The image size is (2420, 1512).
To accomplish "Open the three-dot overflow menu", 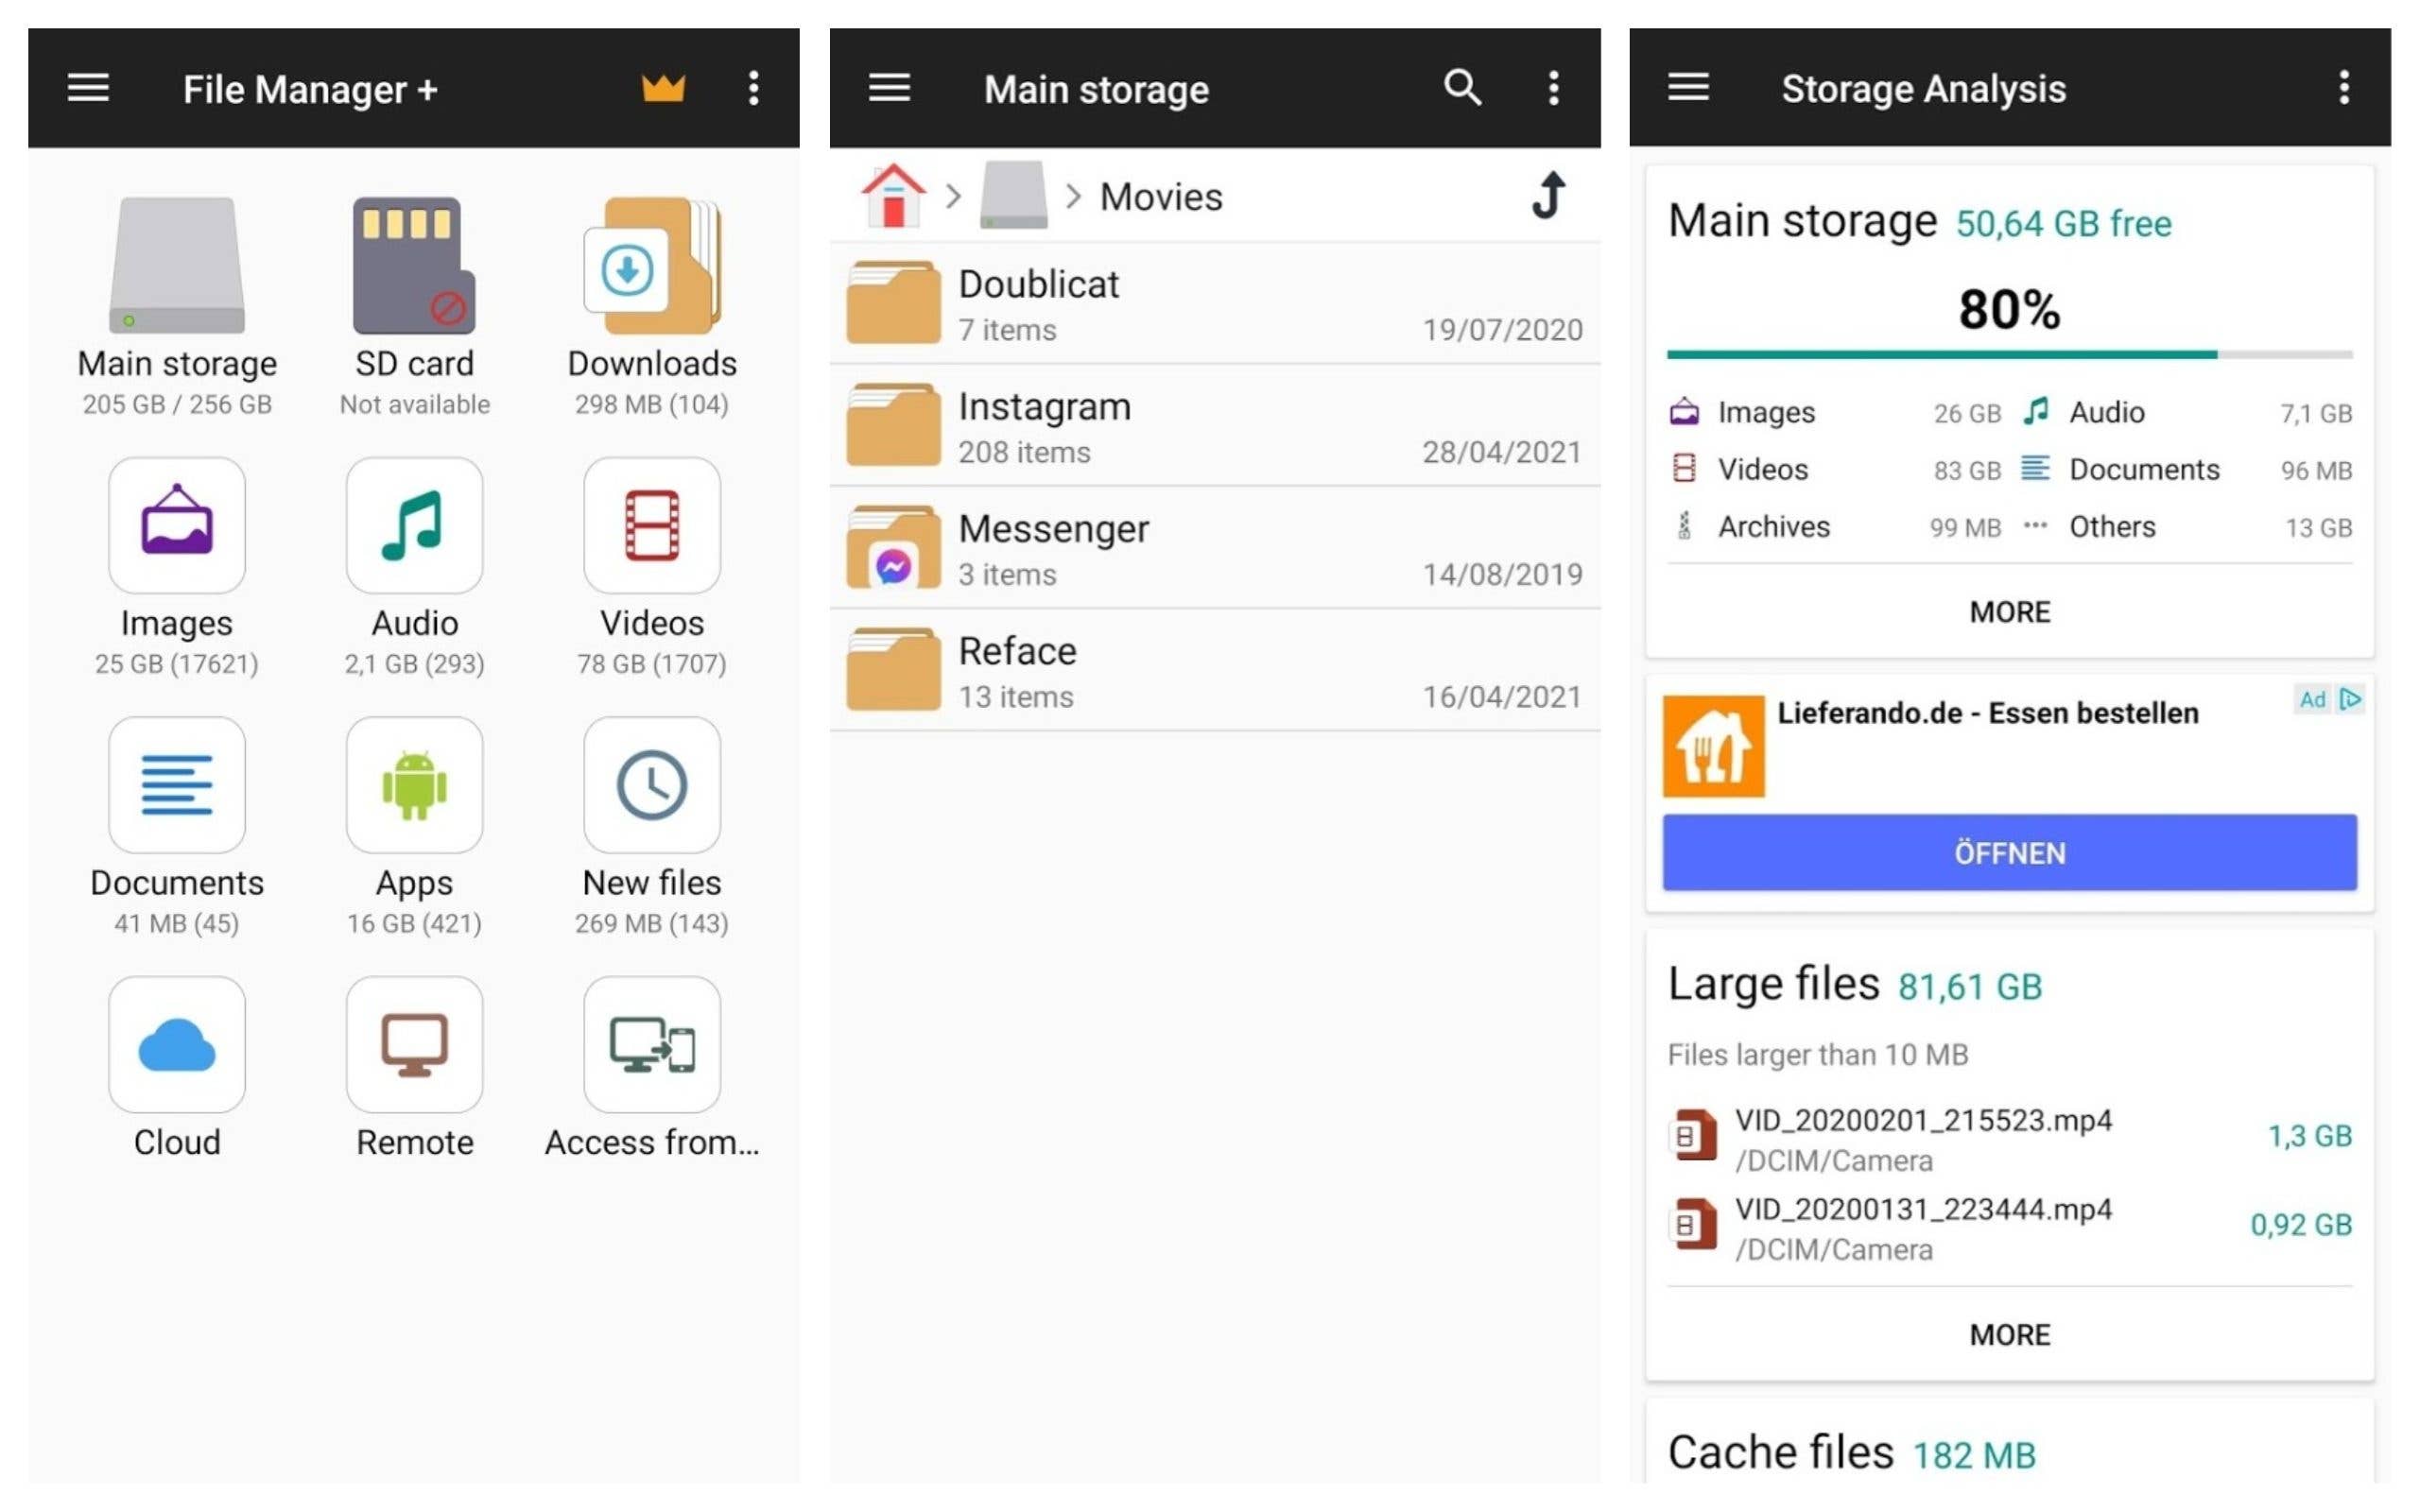I will 754,88.
